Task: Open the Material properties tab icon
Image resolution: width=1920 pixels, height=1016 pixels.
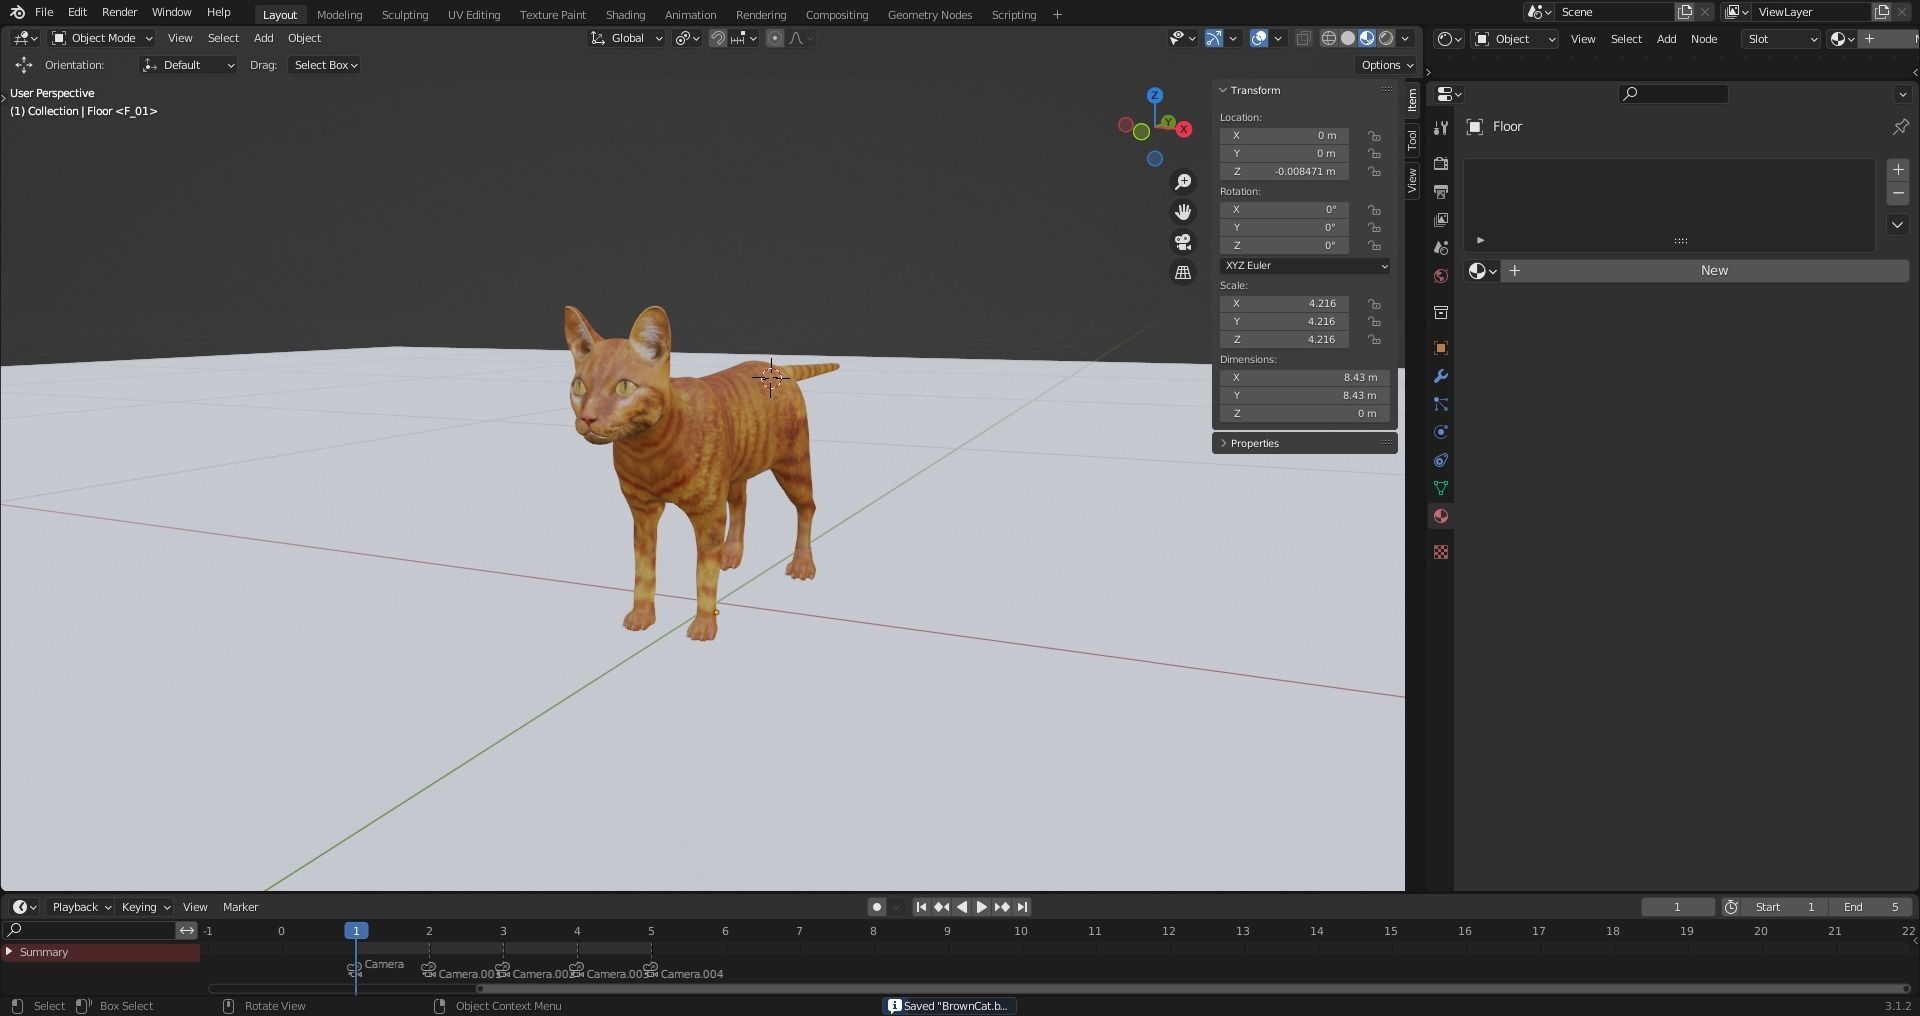Action: 1441,516
